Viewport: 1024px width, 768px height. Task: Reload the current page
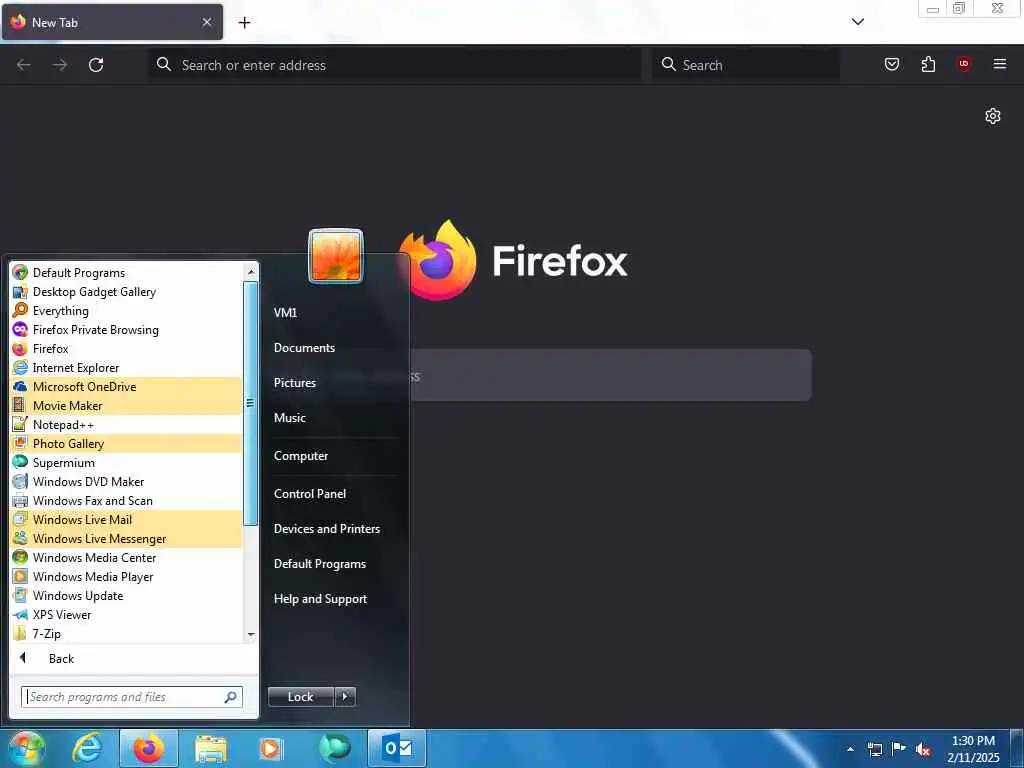coord(96,65)
